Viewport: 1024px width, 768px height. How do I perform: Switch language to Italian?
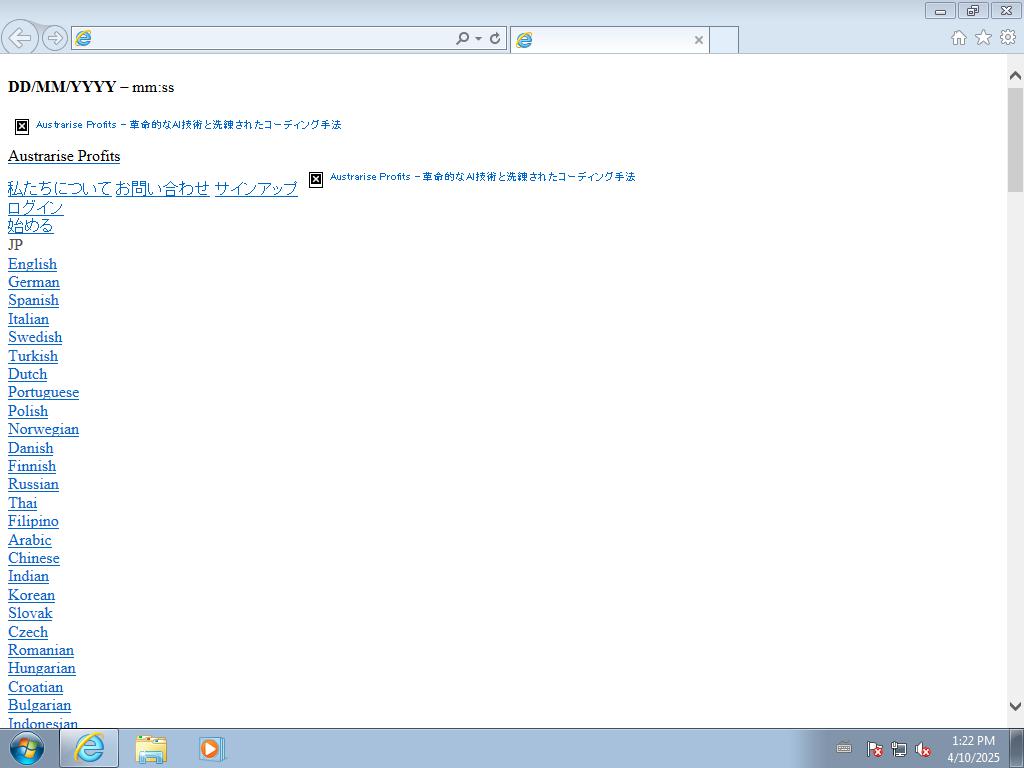(29, 319)
